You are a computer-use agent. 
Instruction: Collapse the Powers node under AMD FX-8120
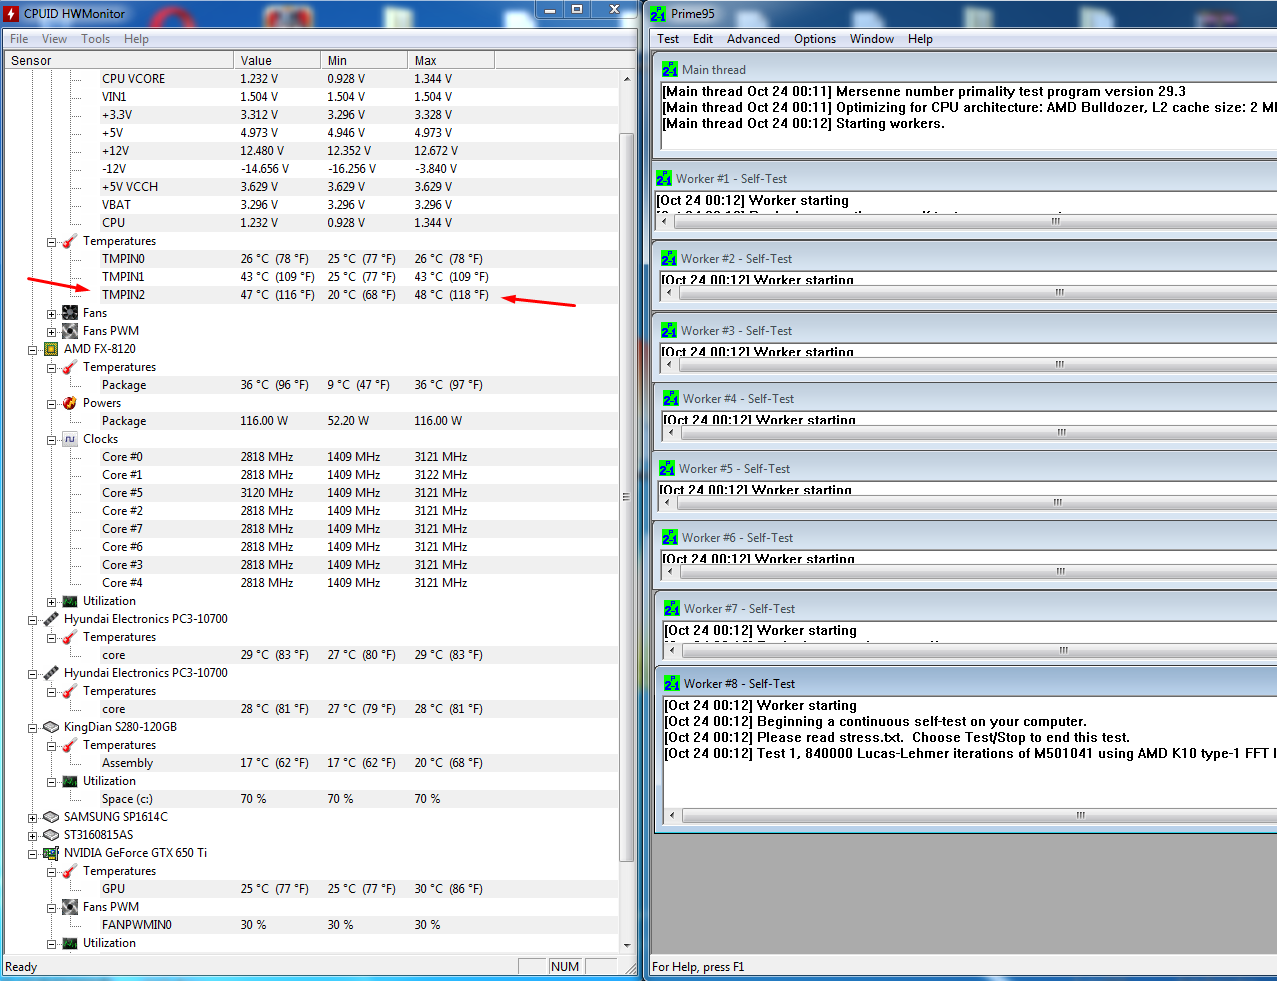51,404
